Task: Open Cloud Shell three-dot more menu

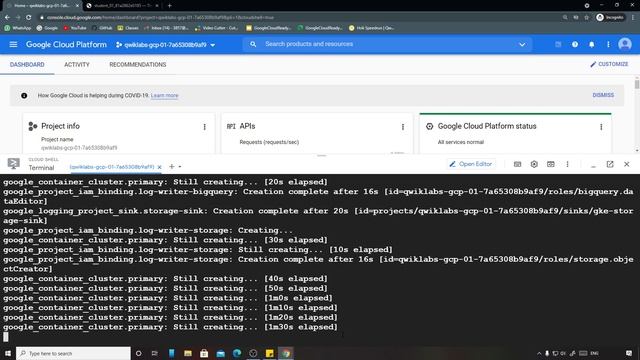Action: point(567,164)
